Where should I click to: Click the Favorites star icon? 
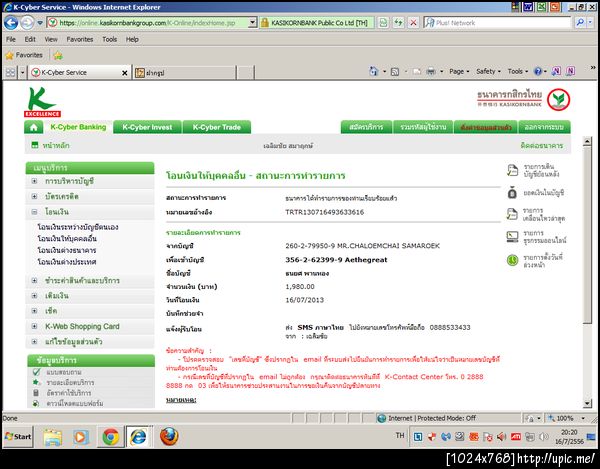(x=10, y=55)
